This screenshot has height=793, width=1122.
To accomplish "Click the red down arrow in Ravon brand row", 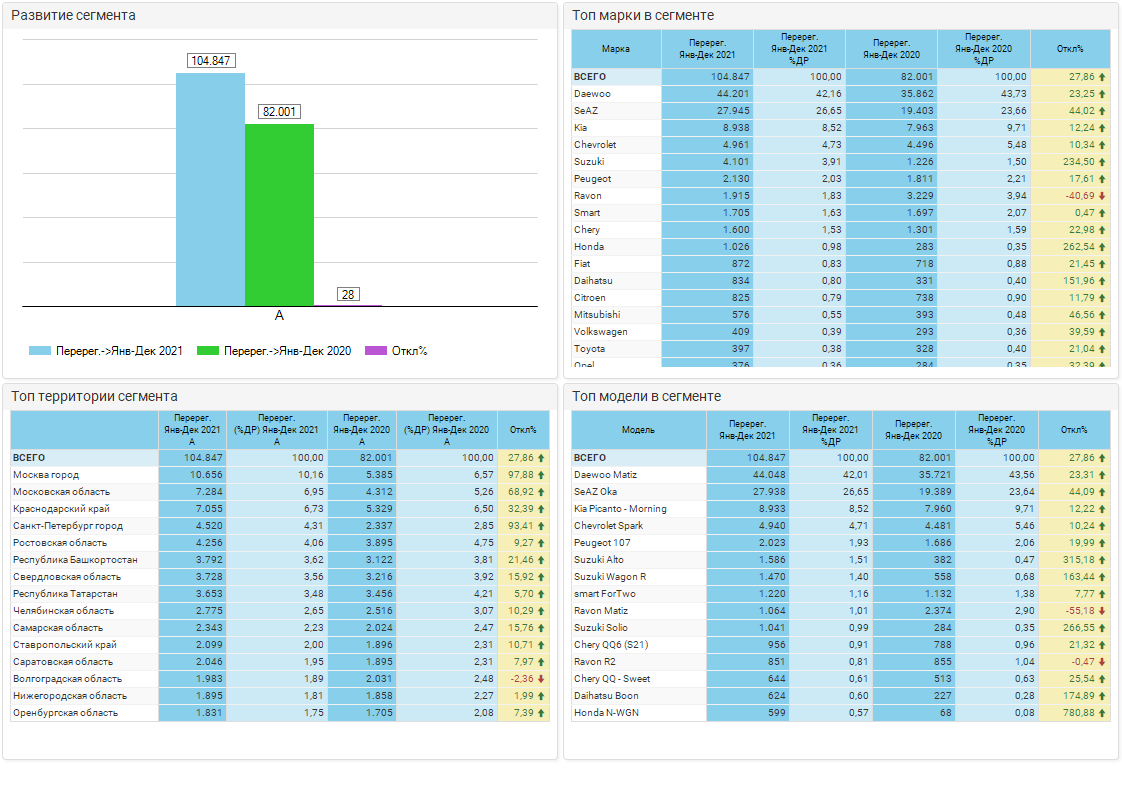I will pyautogui.click(x=1102, y=196).
